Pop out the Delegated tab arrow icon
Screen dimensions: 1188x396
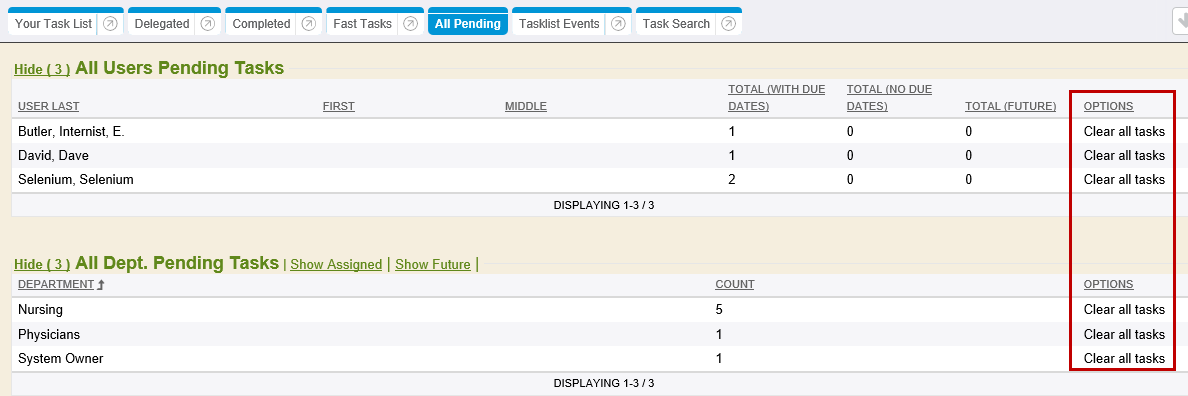(x=208, y=23)
